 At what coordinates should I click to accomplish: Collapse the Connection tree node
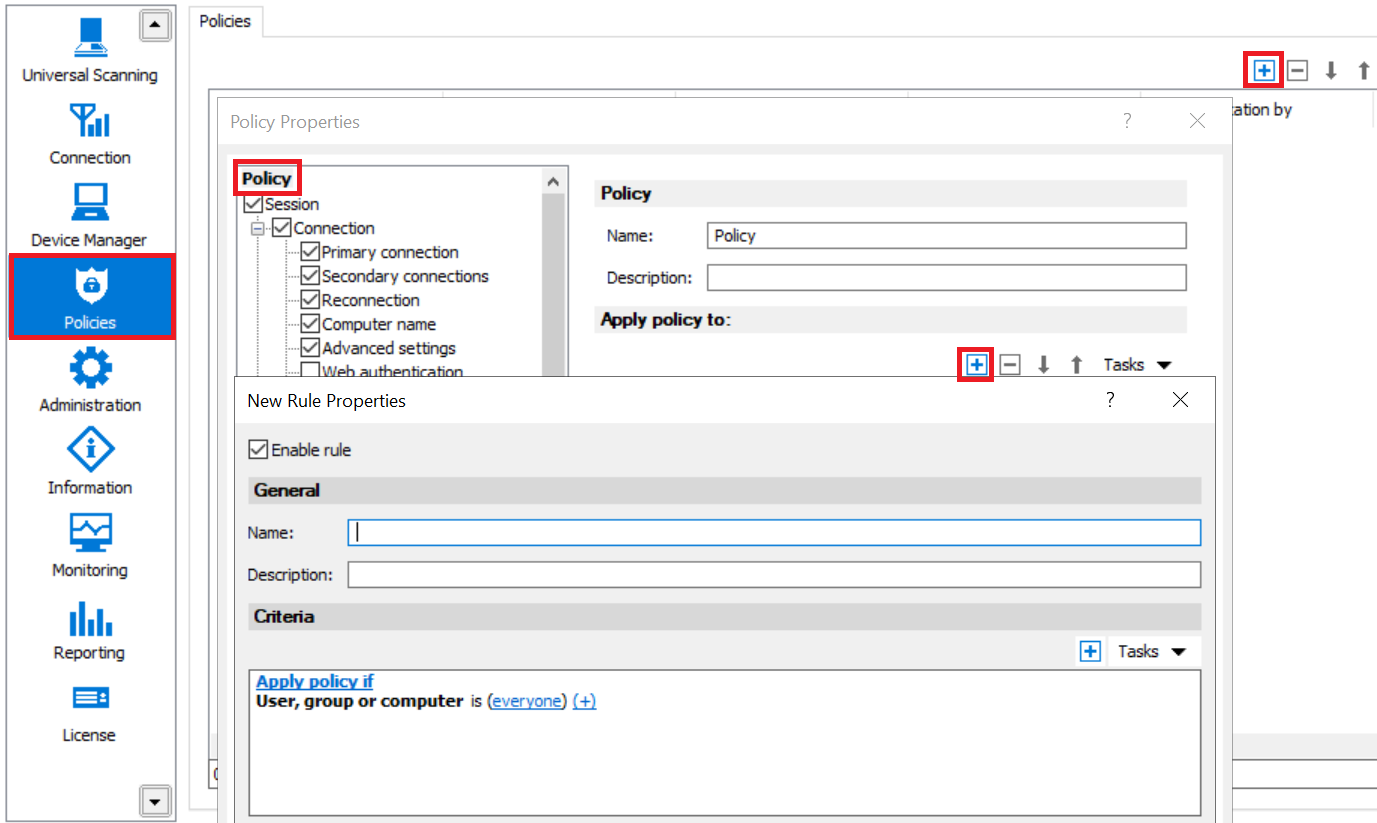tap(258, 229)
